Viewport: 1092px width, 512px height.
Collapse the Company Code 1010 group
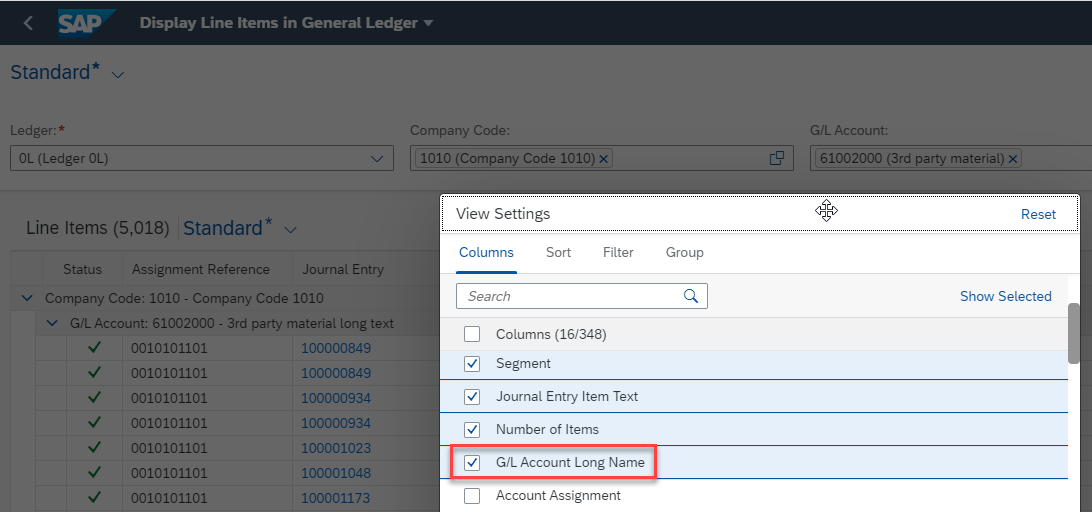point(27,298)
